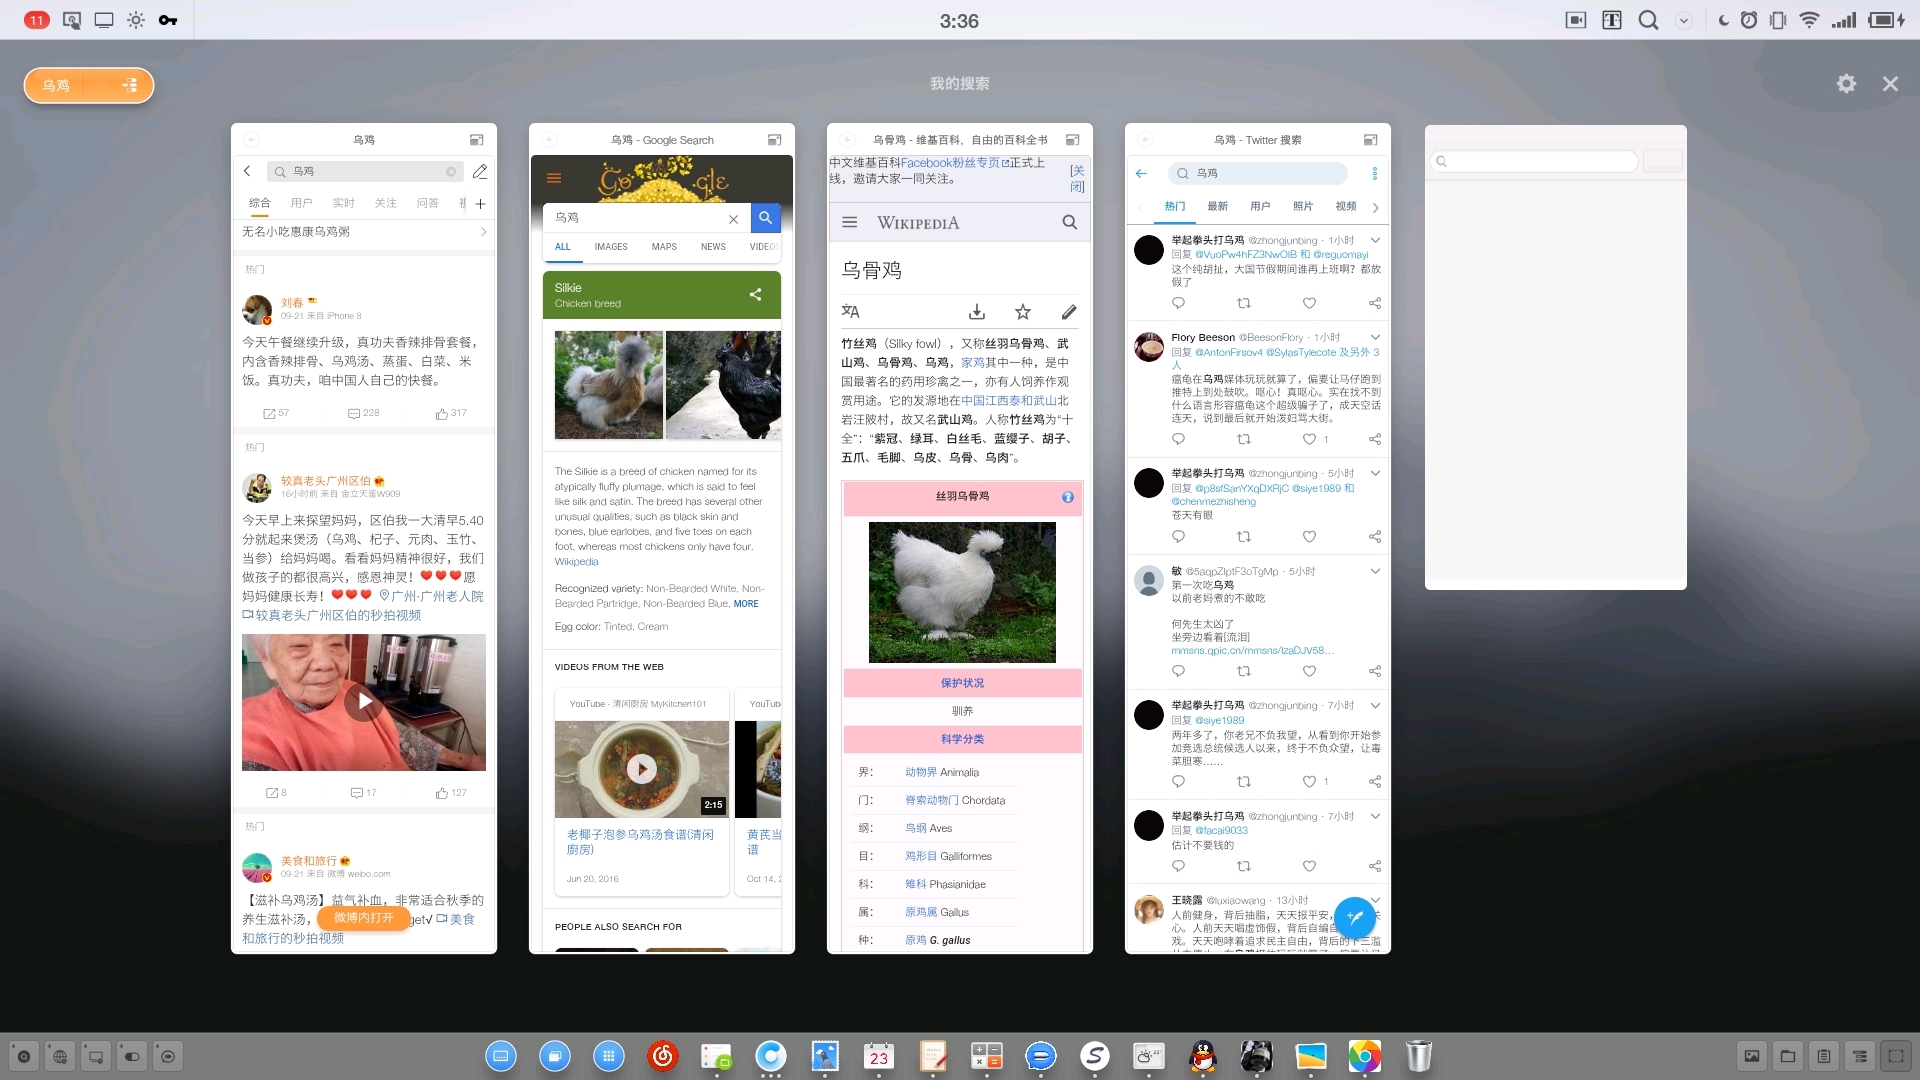
Task: Go back with the Twitter blue arrow
Action: pyautogui.click(x=1141, y=174)
